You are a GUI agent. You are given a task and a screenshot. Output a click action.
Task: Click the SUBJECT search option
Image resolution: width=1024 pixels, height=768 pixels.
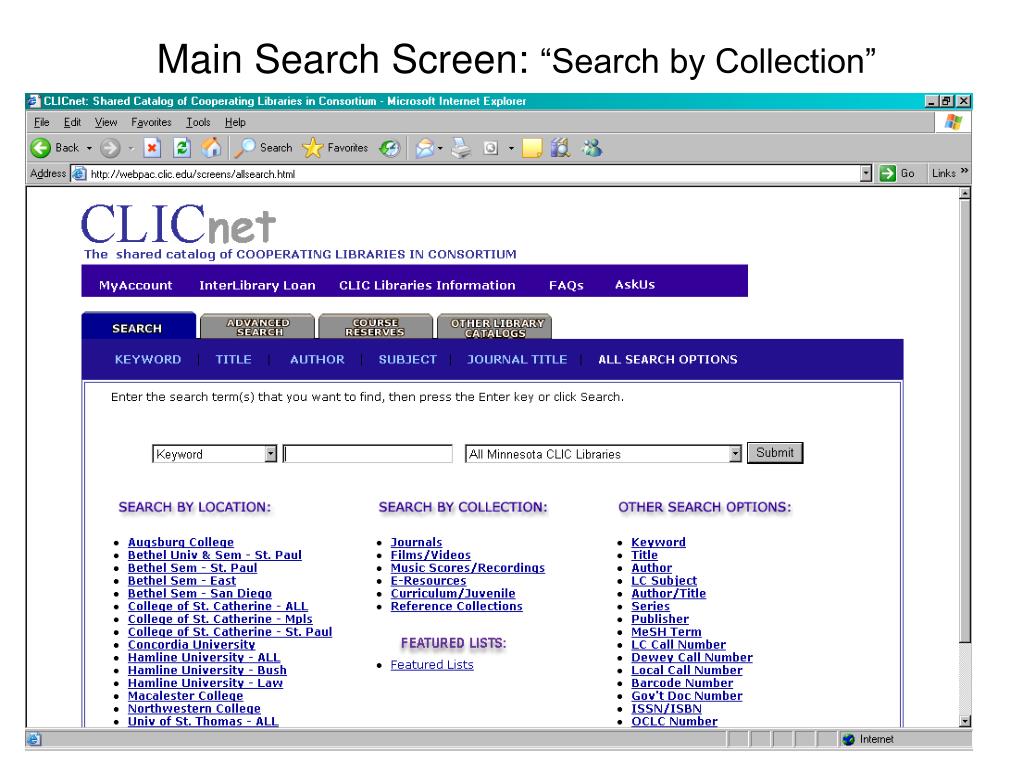point(408,359)
